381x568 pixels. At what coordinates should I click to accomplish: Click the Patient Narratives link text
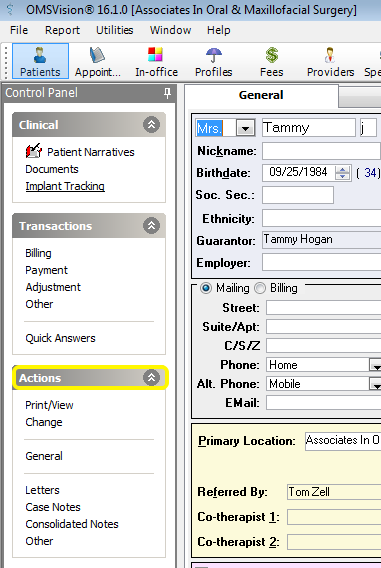click(x=91, y=152)
